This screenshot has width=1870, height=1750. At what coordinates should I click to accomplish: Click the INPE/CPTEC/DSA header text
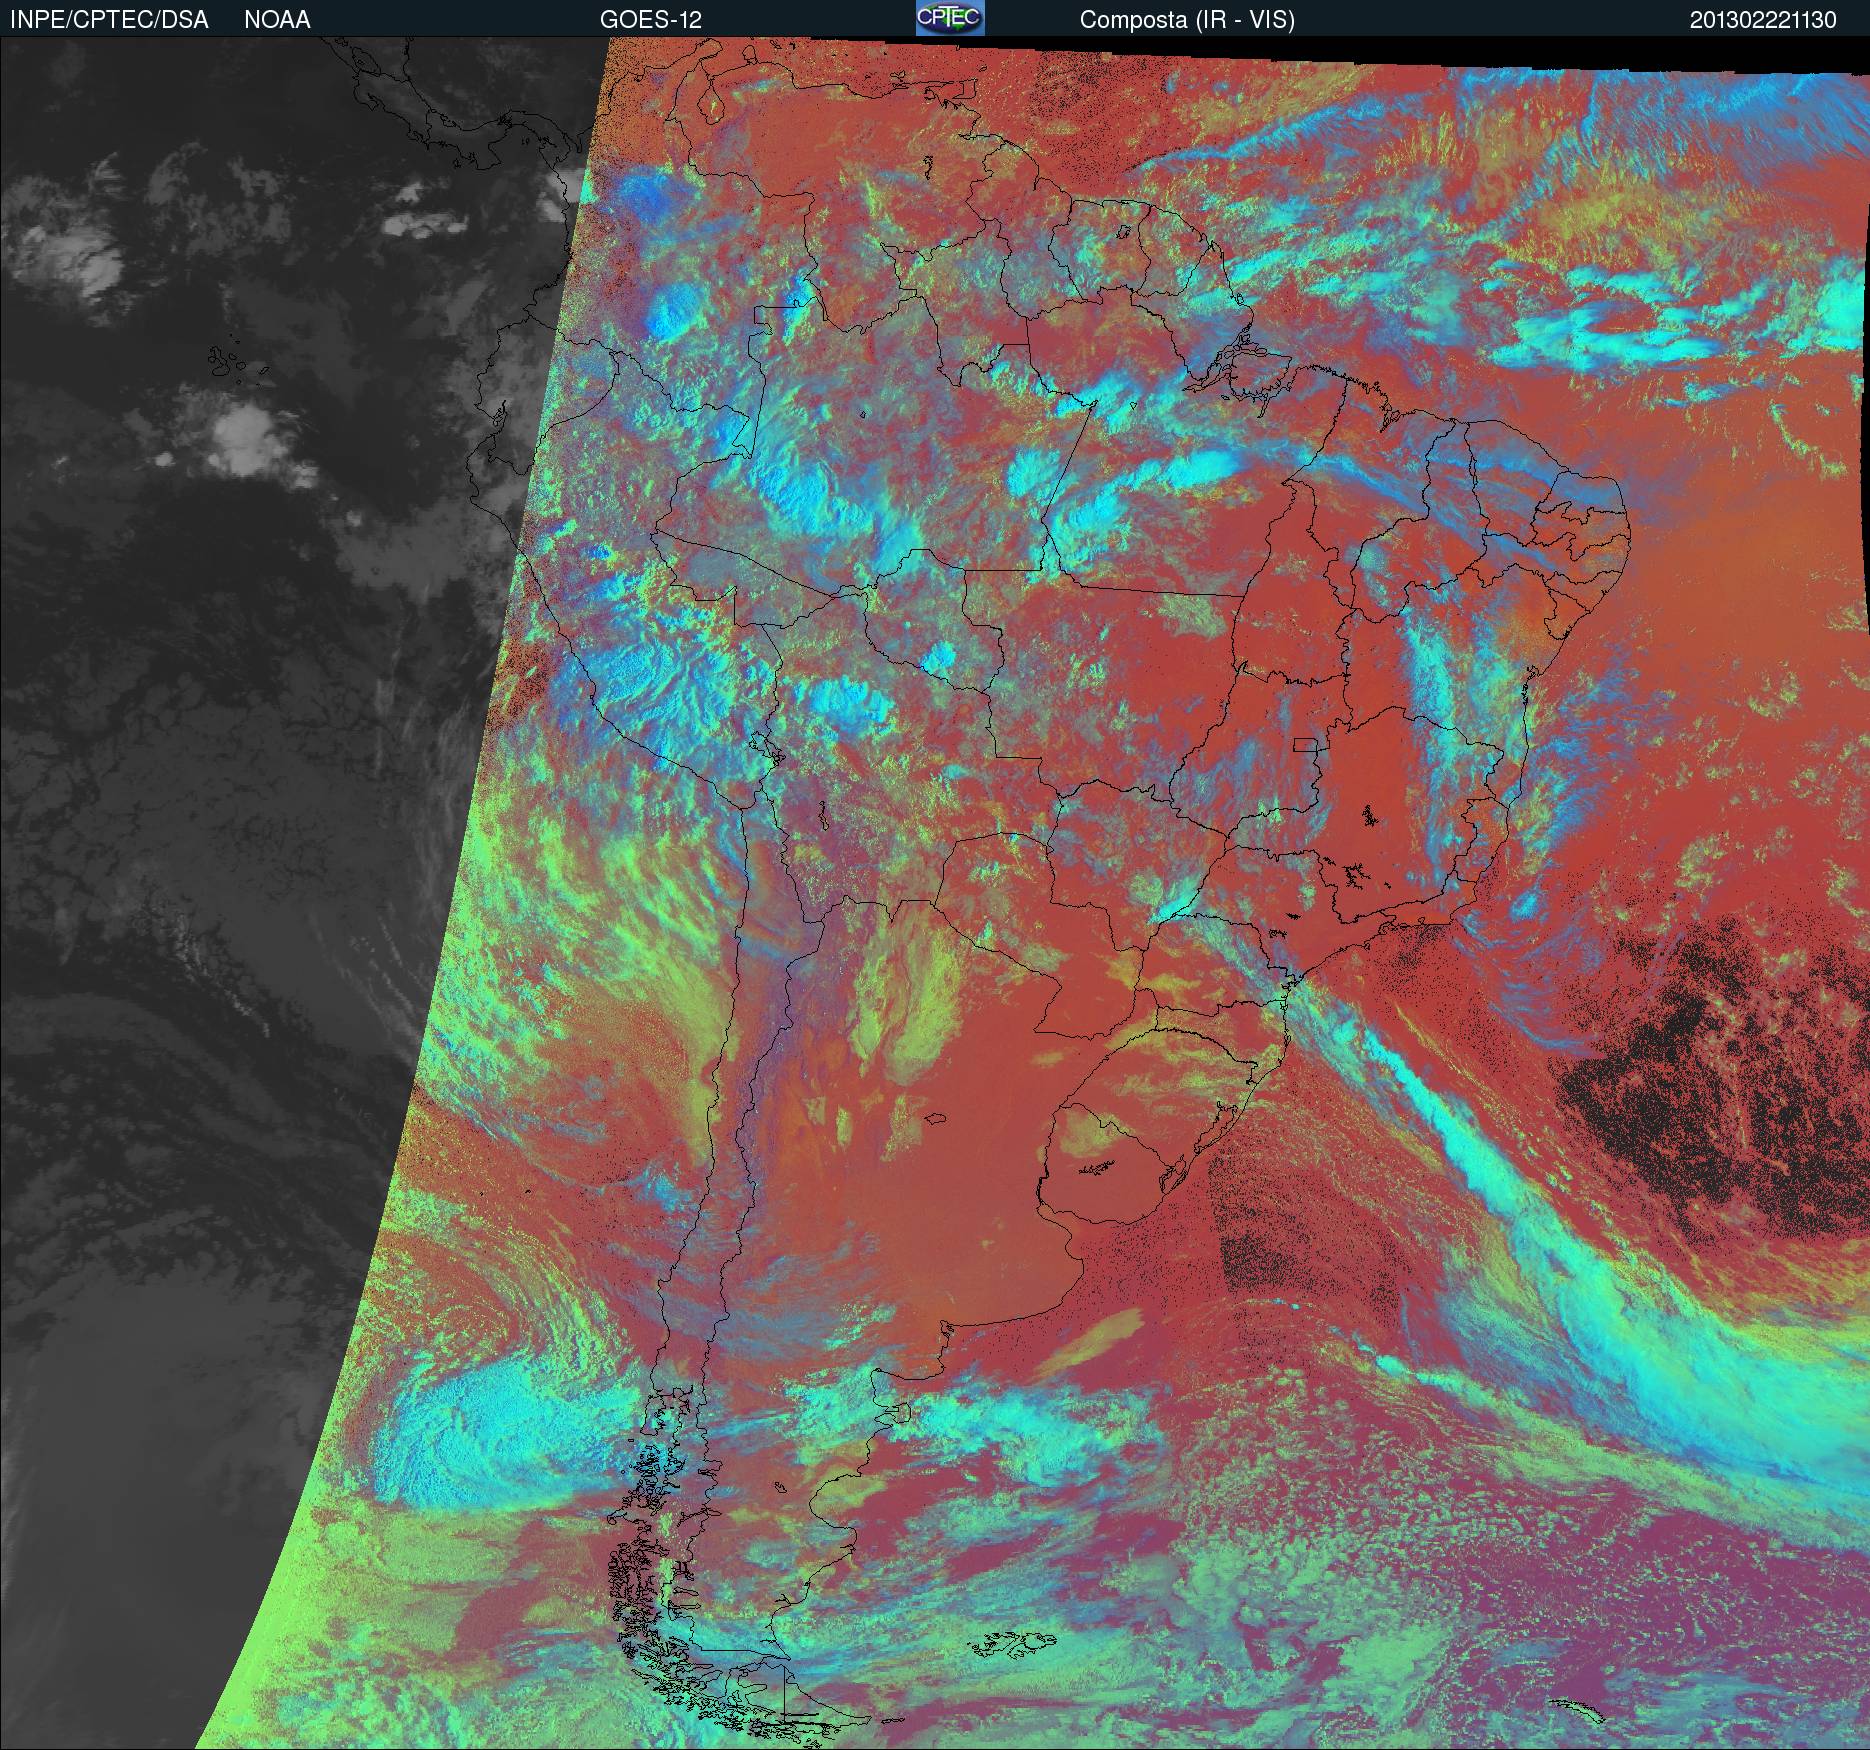(109, 20)
